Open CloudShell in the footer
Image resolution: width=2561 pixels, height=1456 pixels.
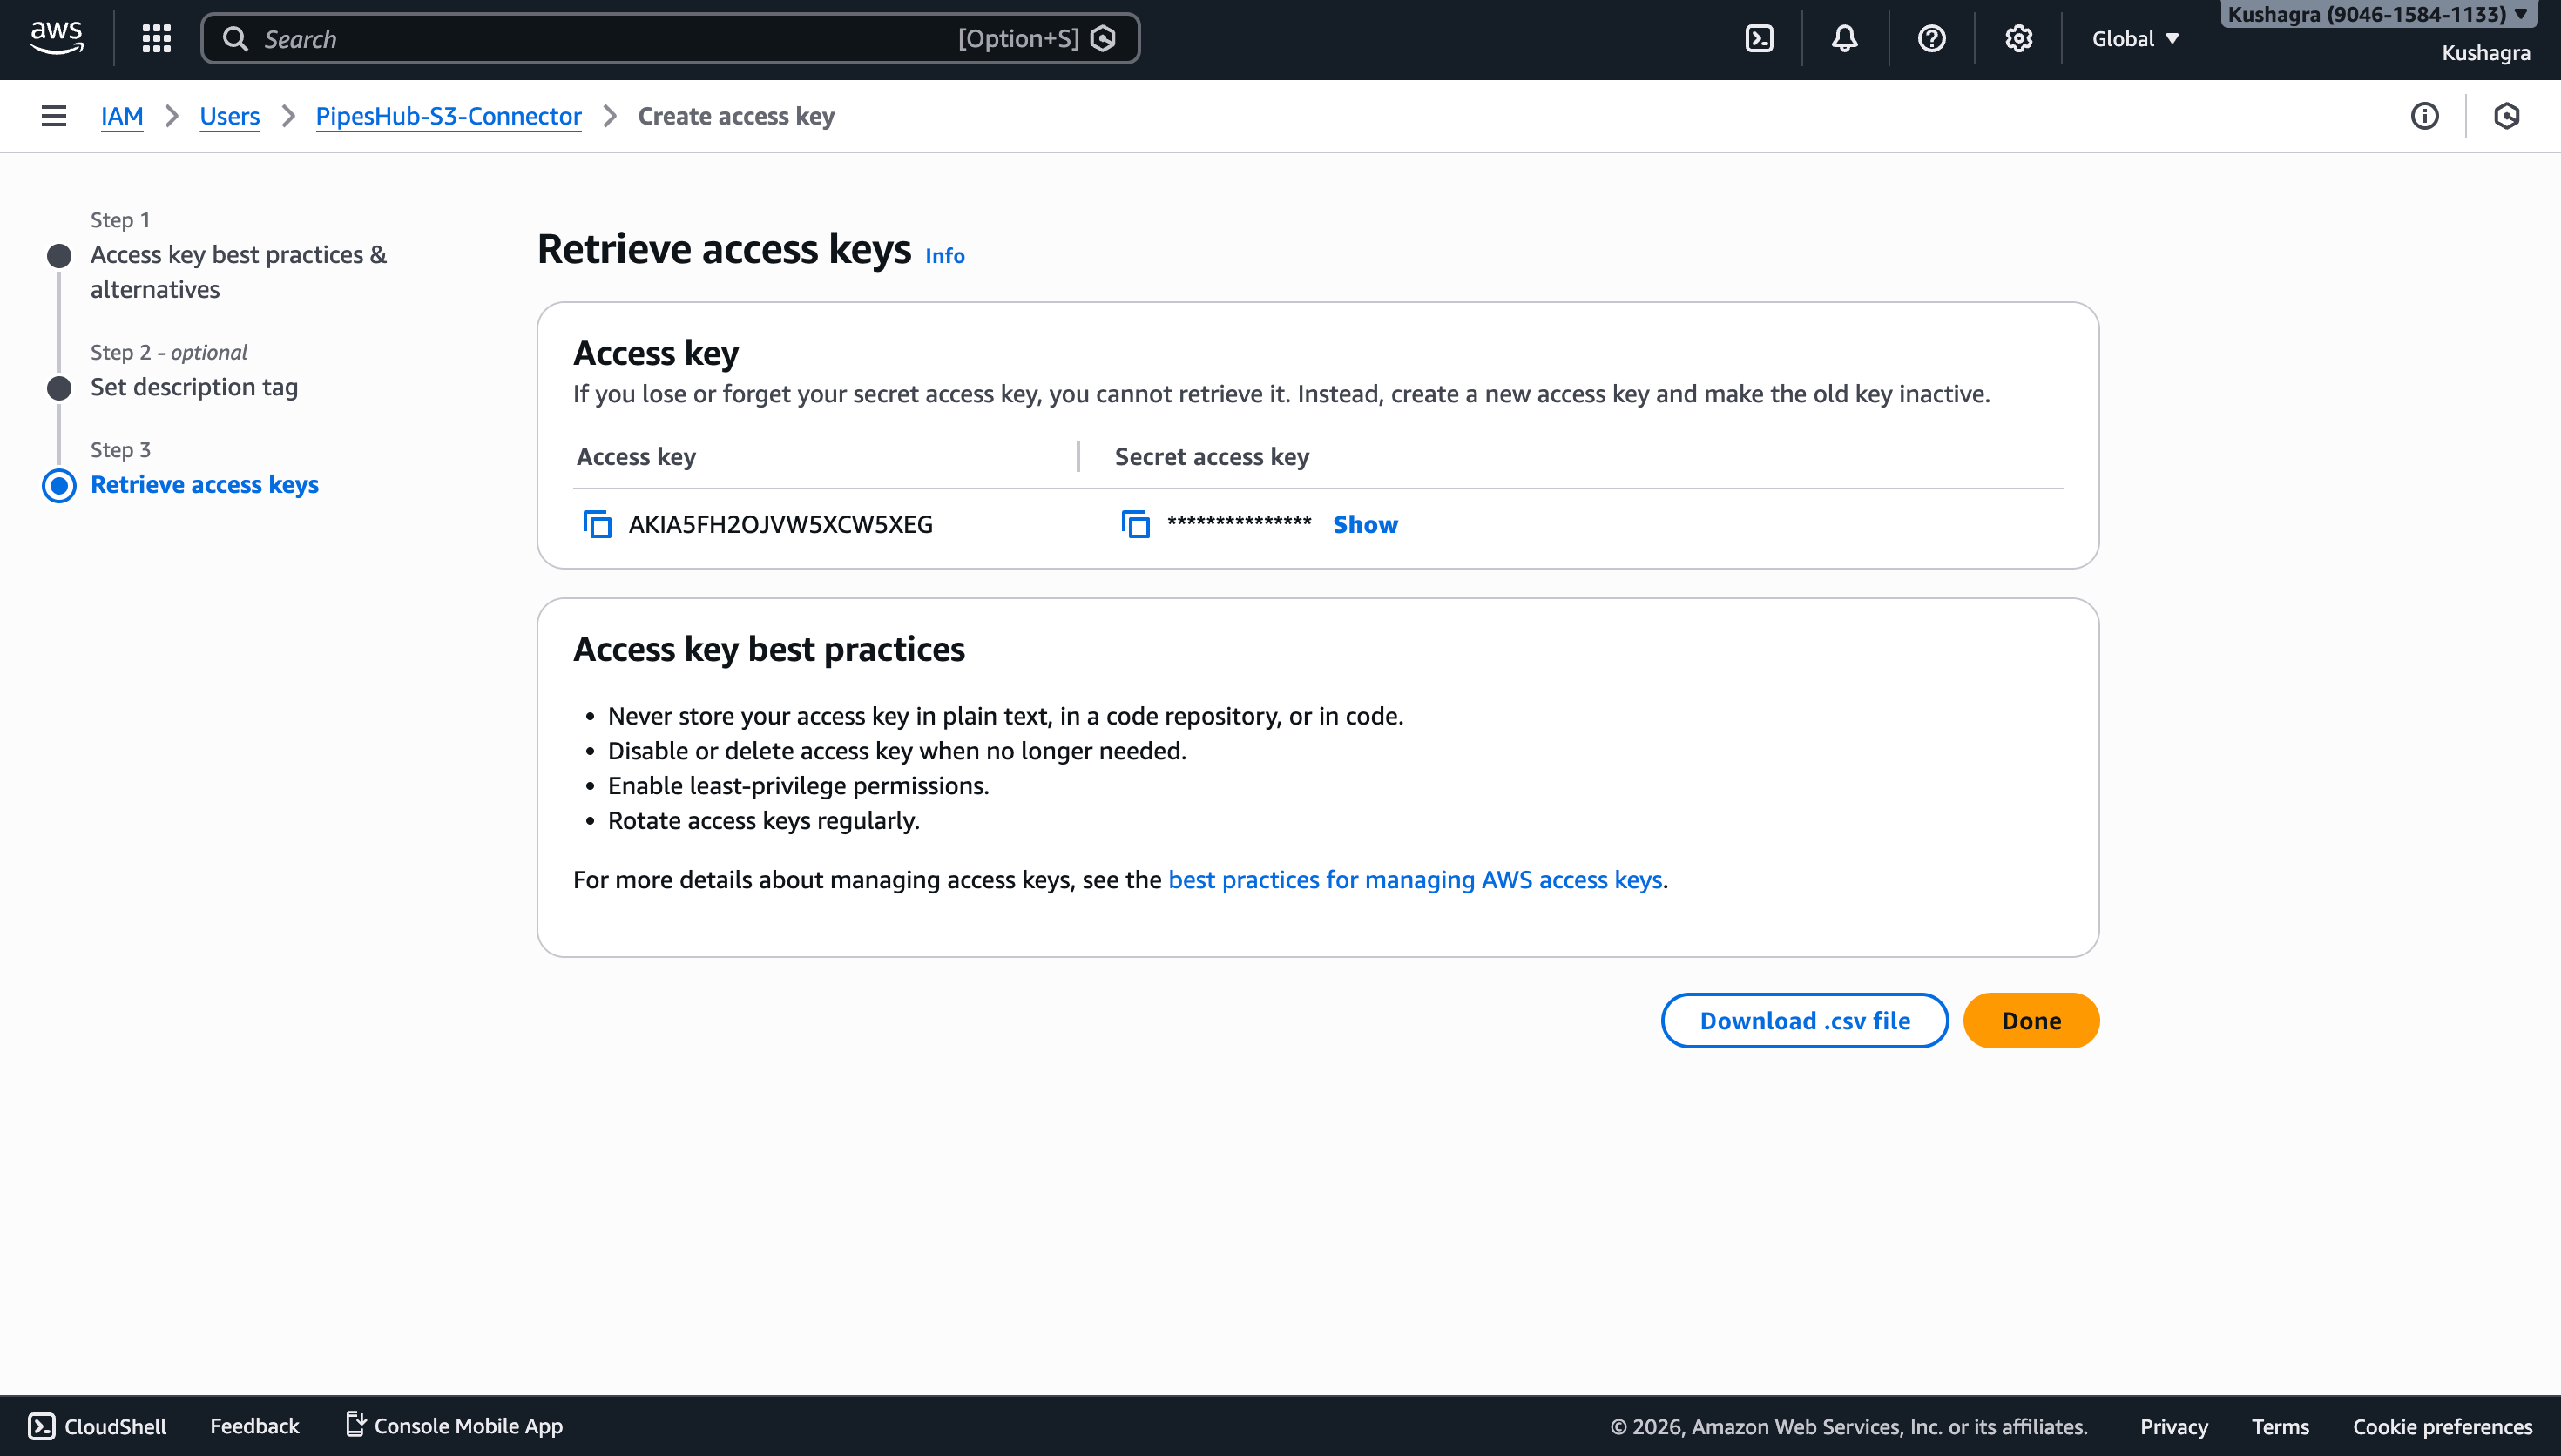97,1426
